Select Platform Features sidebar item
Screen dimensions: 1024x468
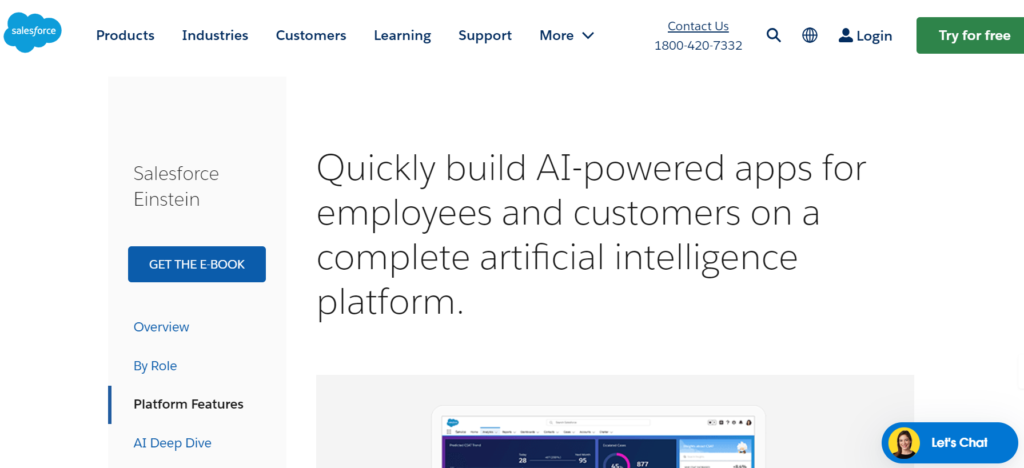[188, 404]
